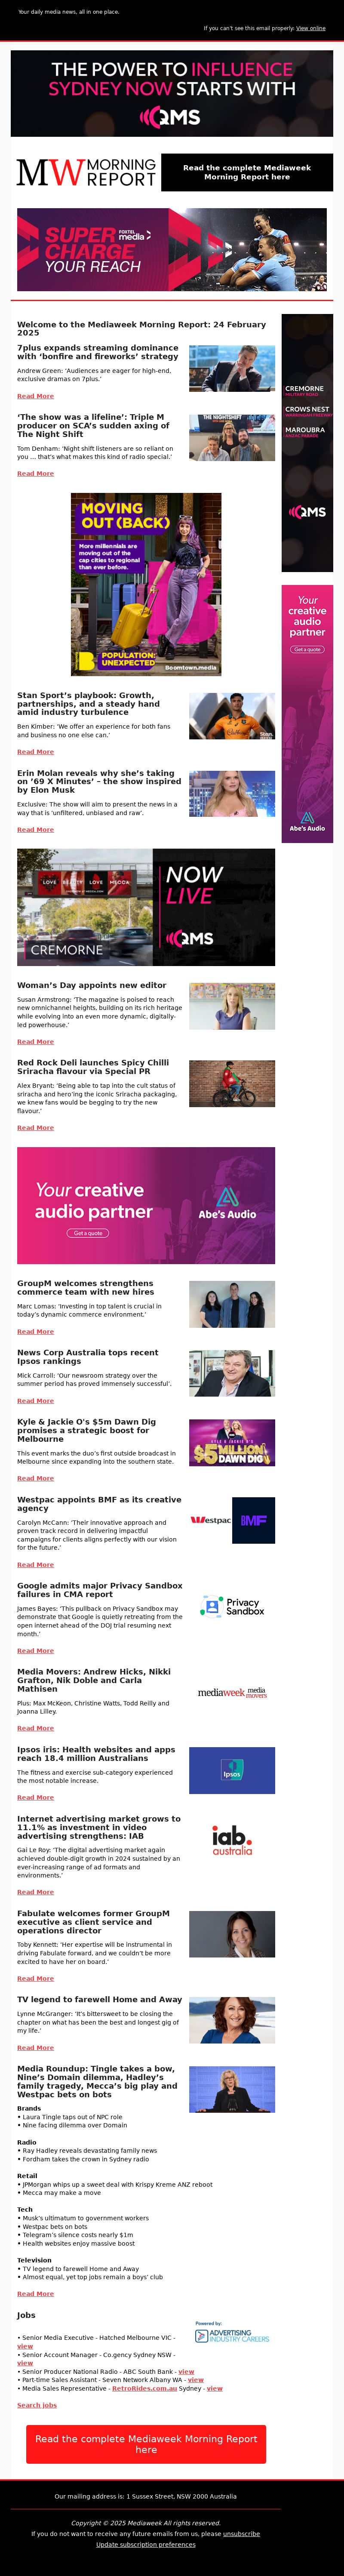Open Update subscription preferences link
This screenshot has height=2576, width=344.
pyautogui.click(x=146, y=2544)
